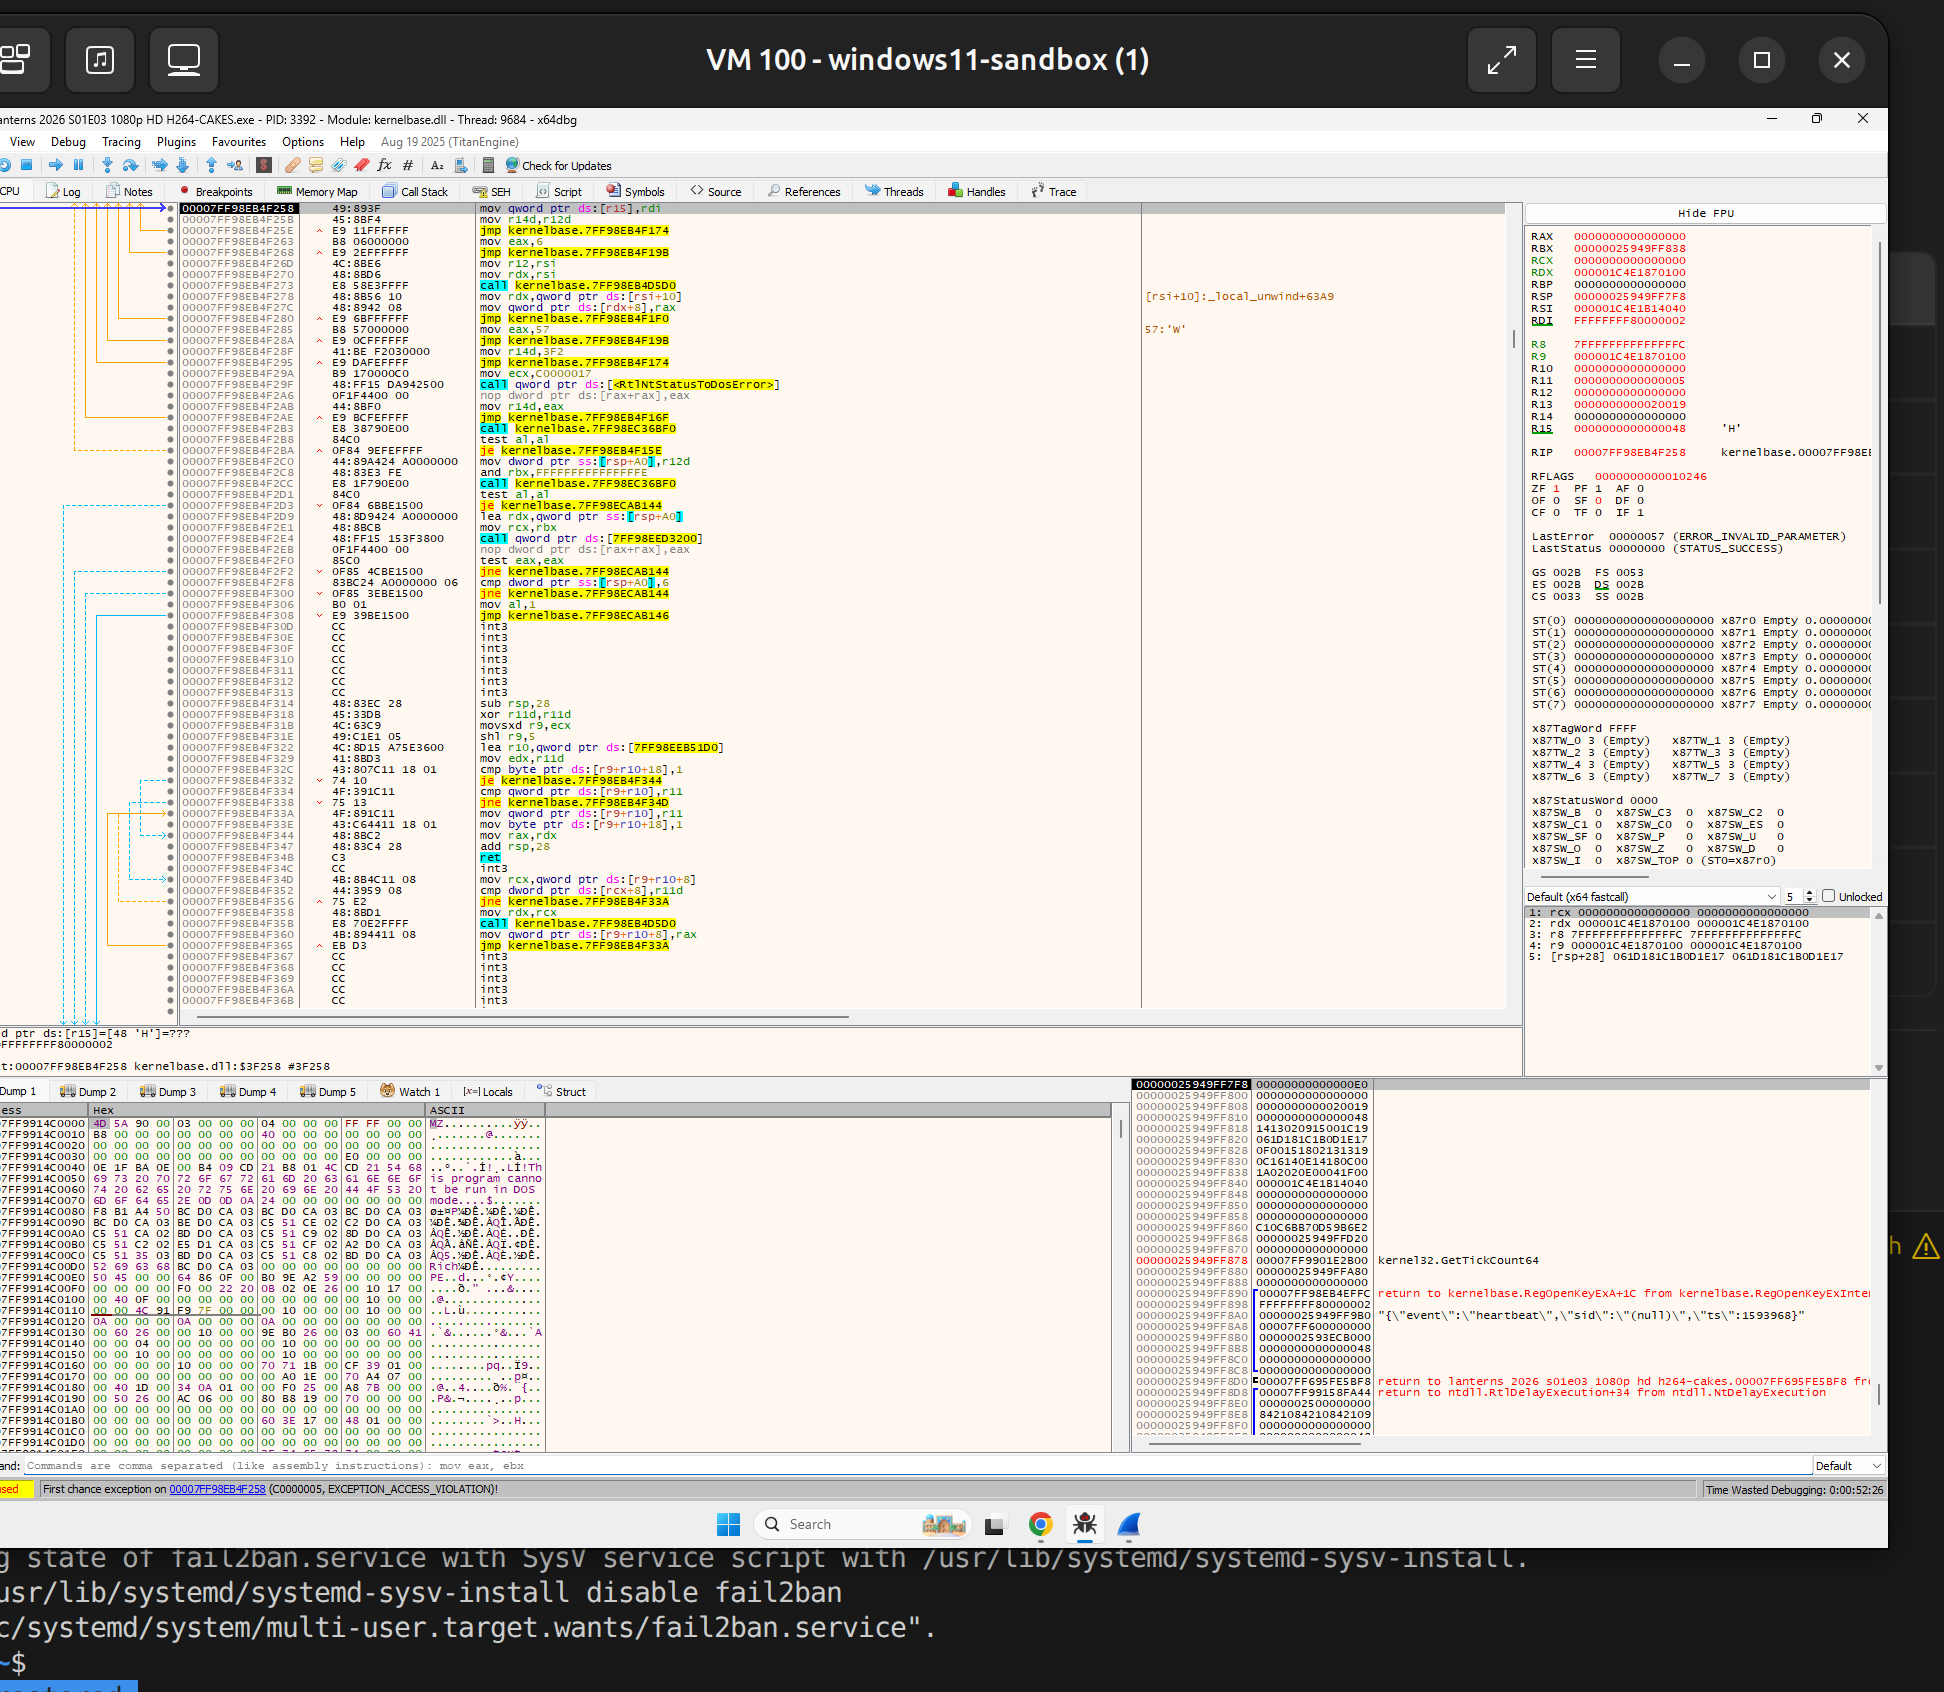
Task: Switch to the SEH tab
Action: (492, 191)
